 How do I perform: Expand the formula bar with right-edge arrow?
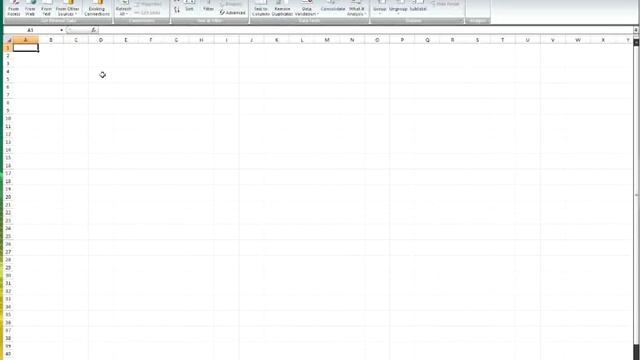pyautogui.click(x=636, y=30)
